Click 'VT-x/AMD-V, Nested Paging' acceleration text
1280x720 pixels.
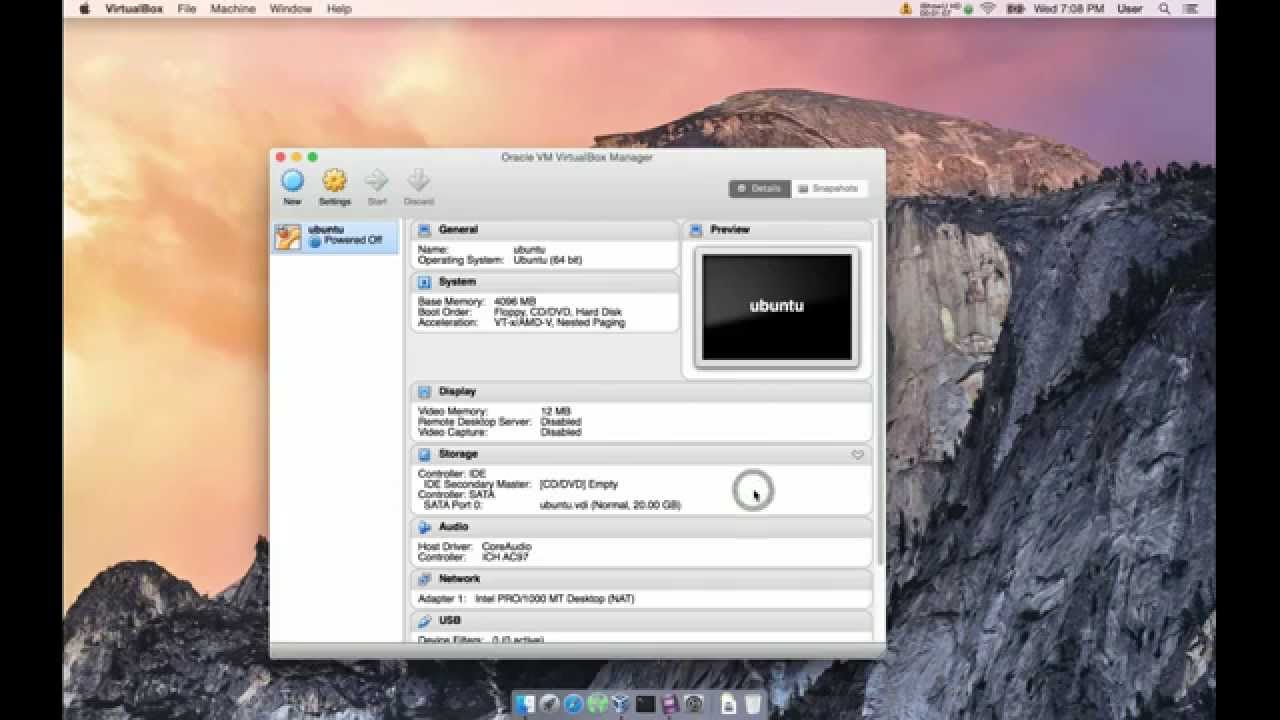(x=559, y=323)
